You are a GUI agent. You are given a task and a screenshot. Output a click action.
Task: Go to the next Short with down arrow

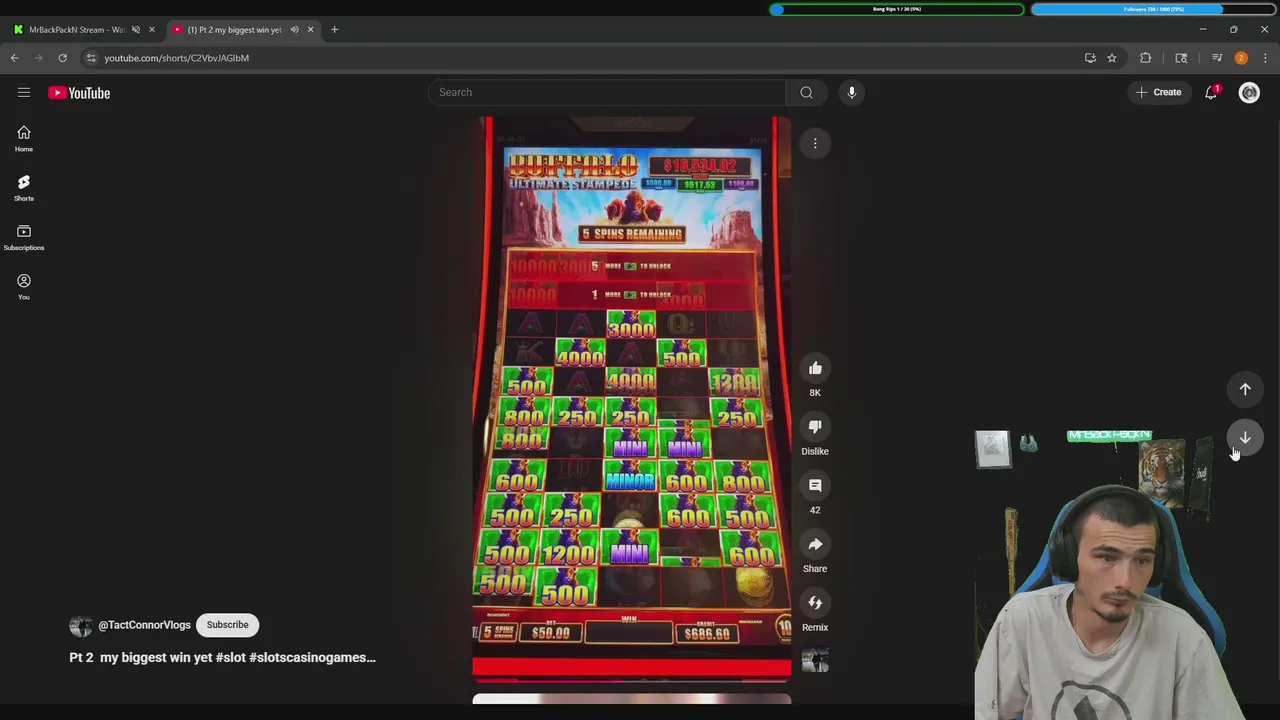pos(1245,437)
